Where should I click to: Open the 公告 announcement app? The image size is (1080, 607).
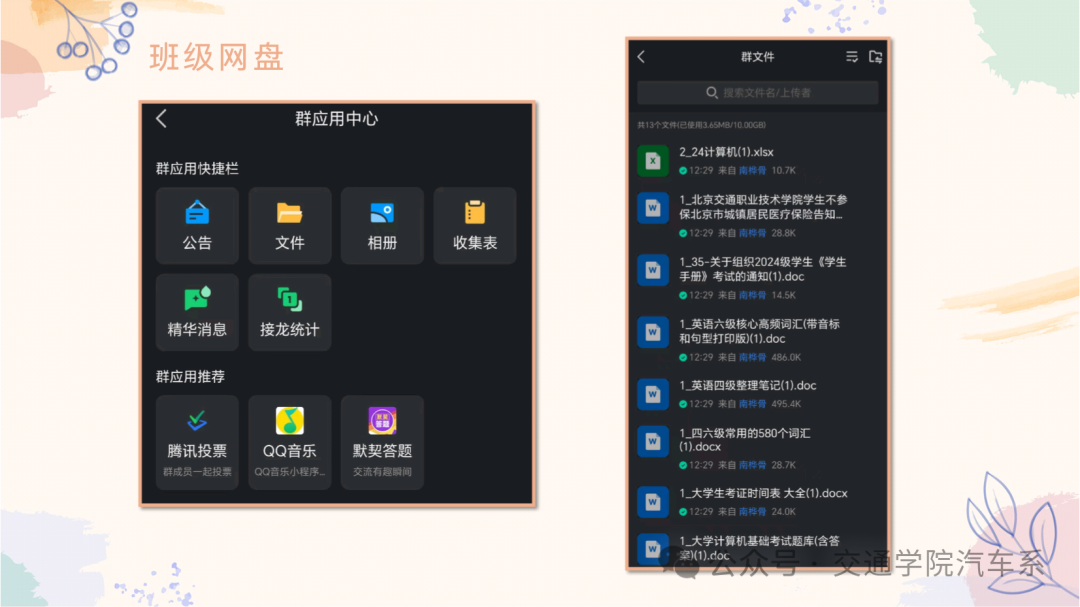click(x=197, y=225)
